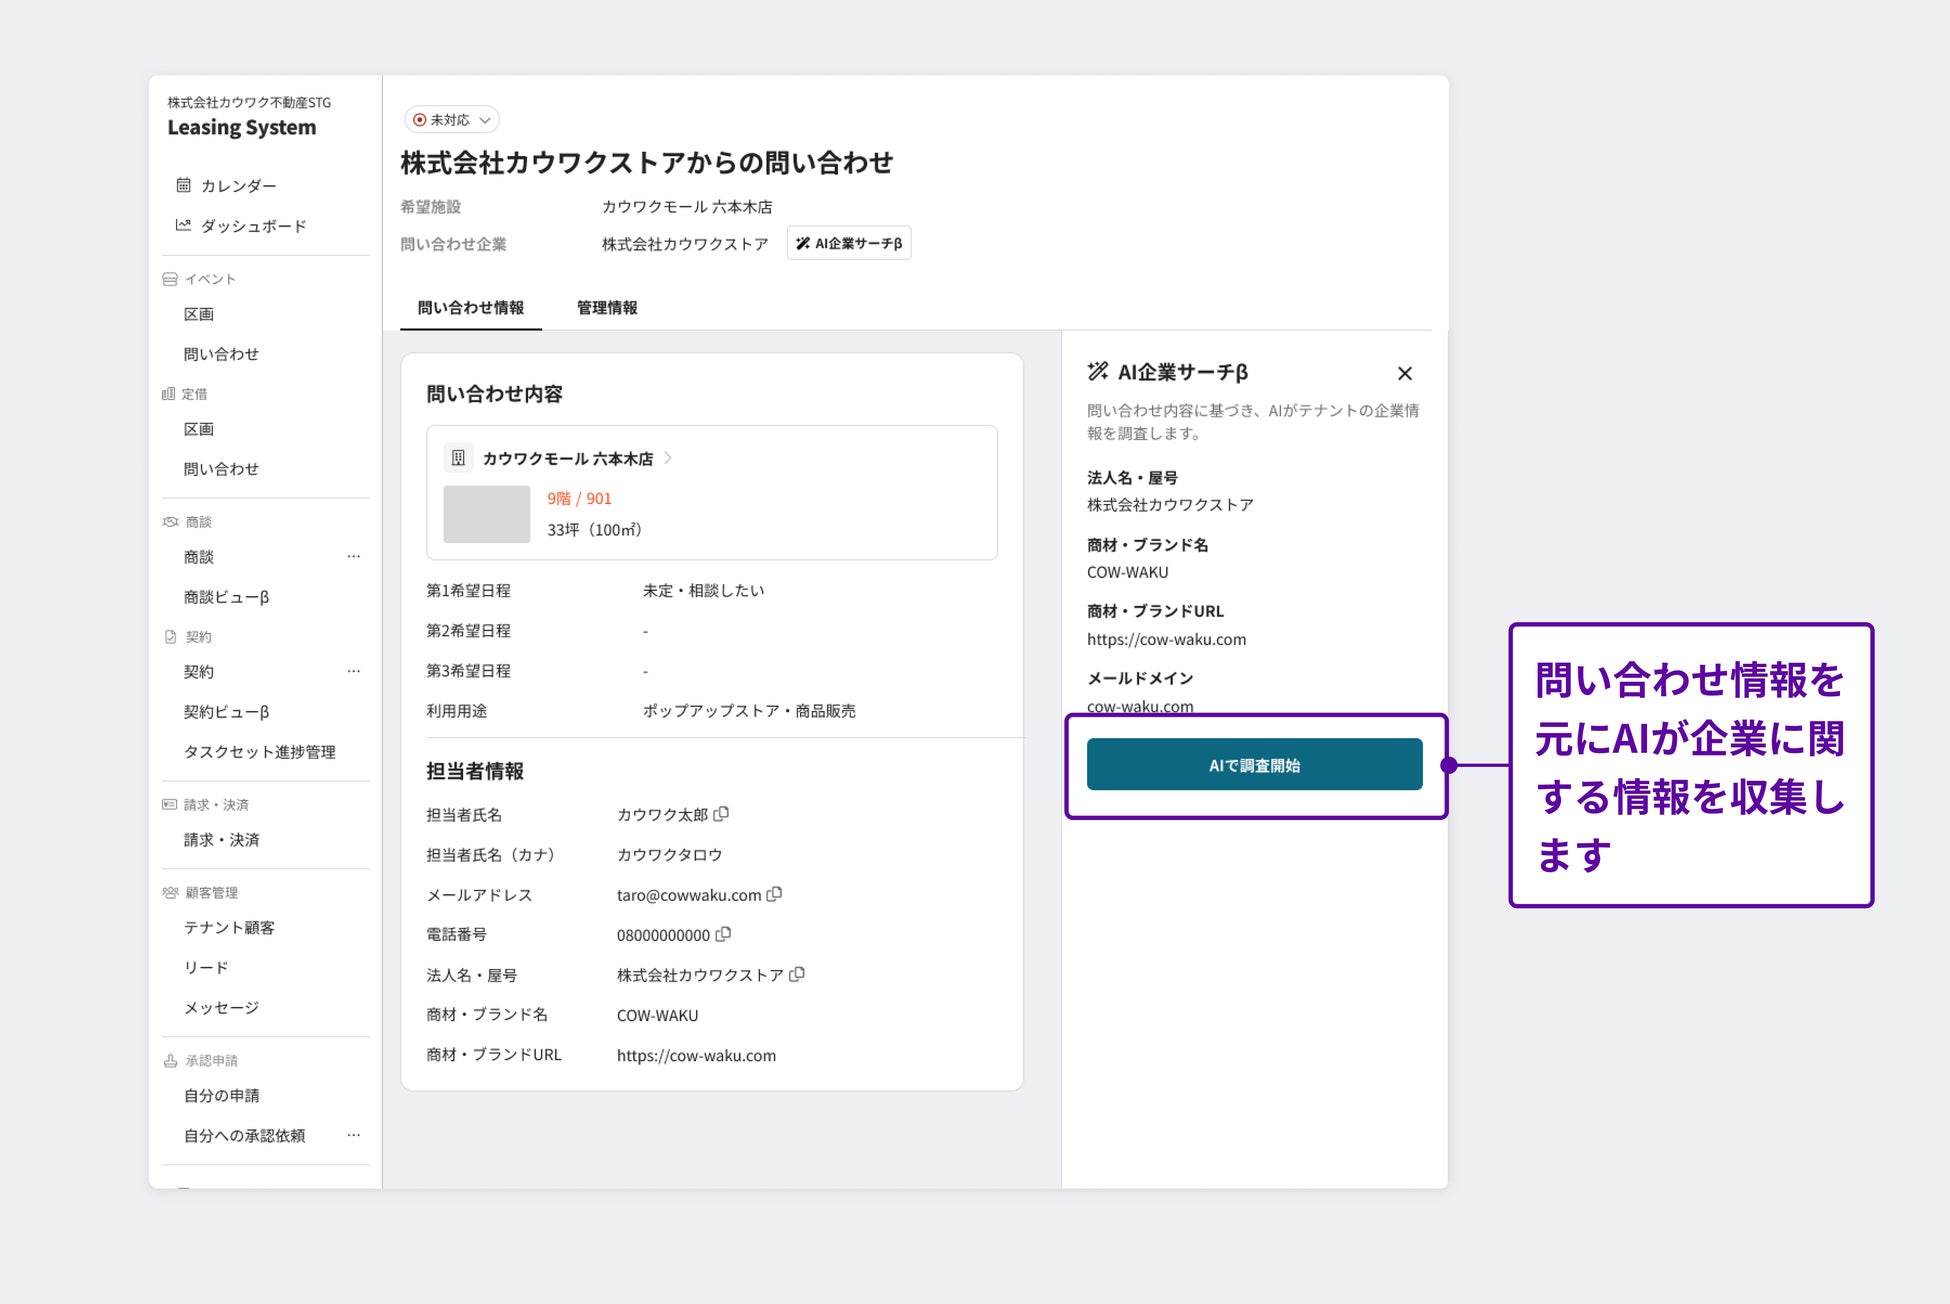Expand the カウワクモール 六本木店 facility chevron

[668, 458]
